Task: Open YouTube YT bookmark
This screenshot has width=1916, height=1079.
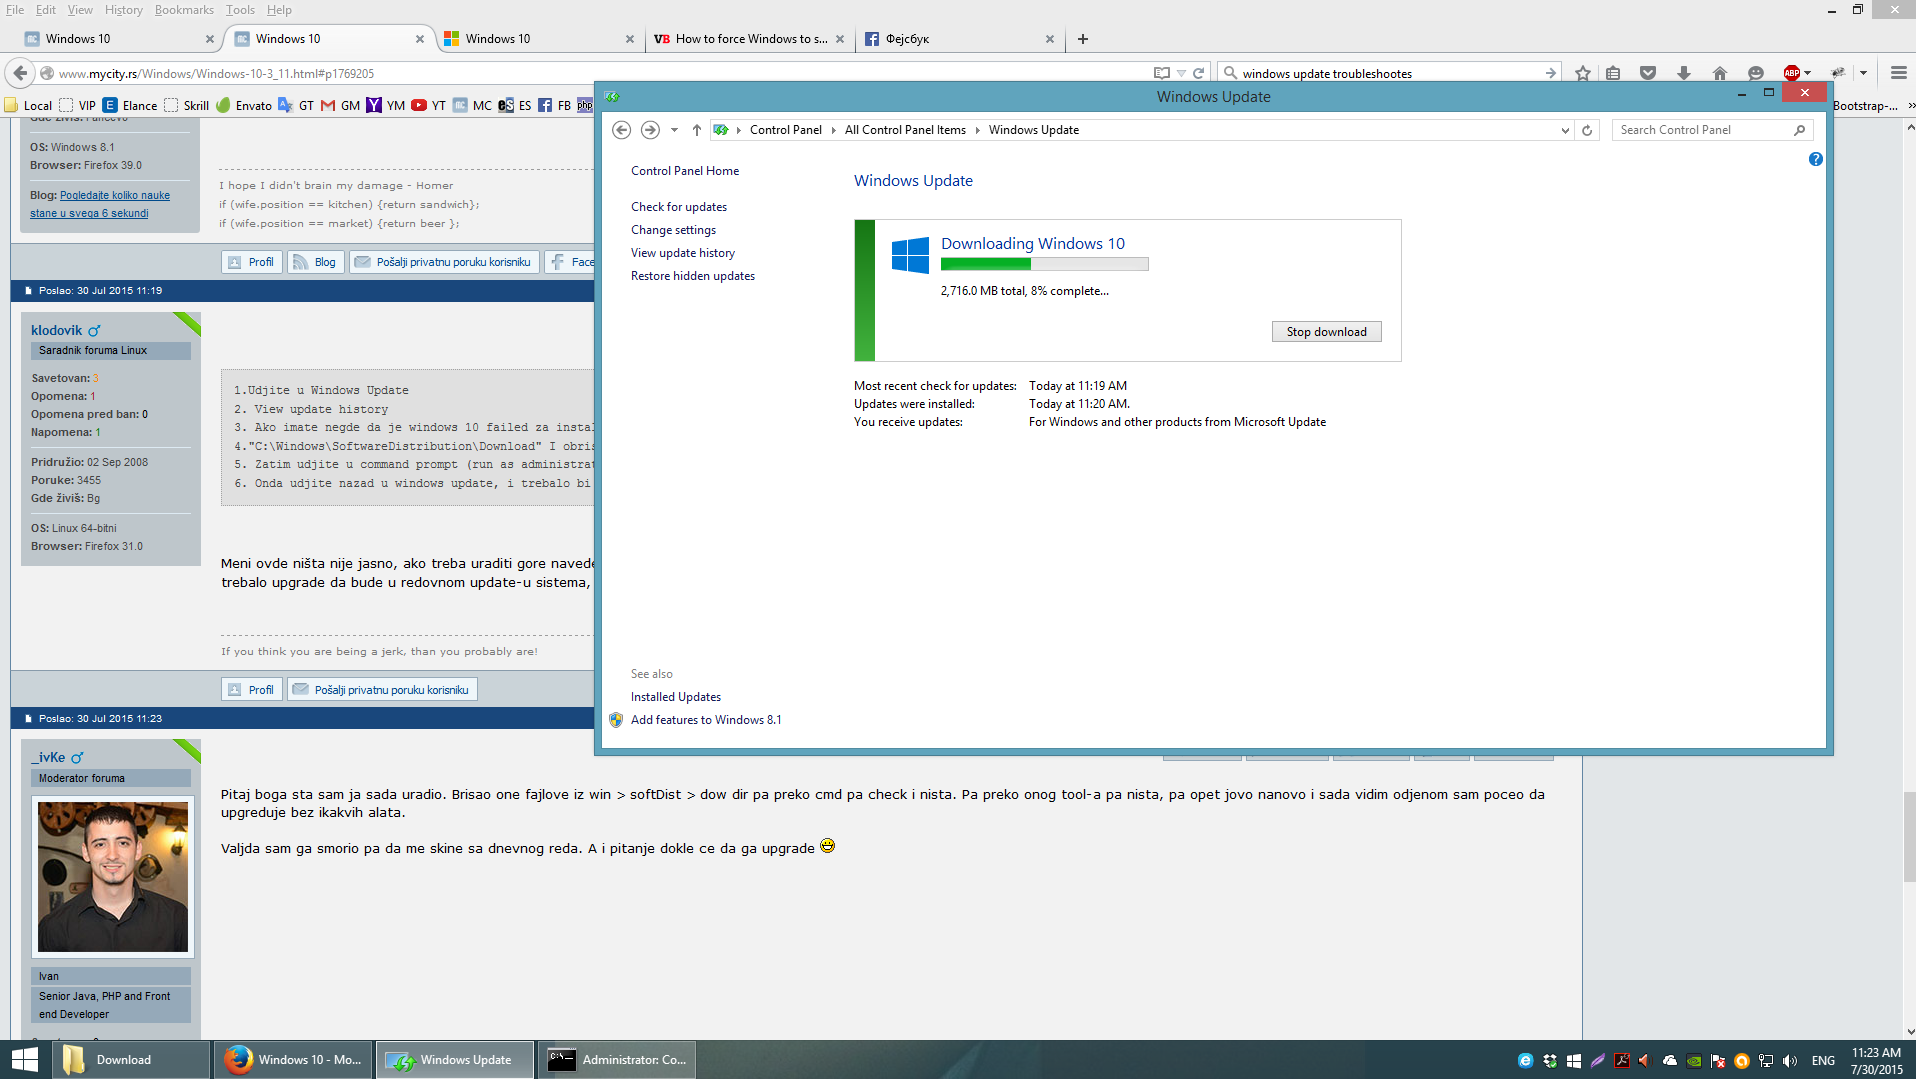Action: pos(428,105)
